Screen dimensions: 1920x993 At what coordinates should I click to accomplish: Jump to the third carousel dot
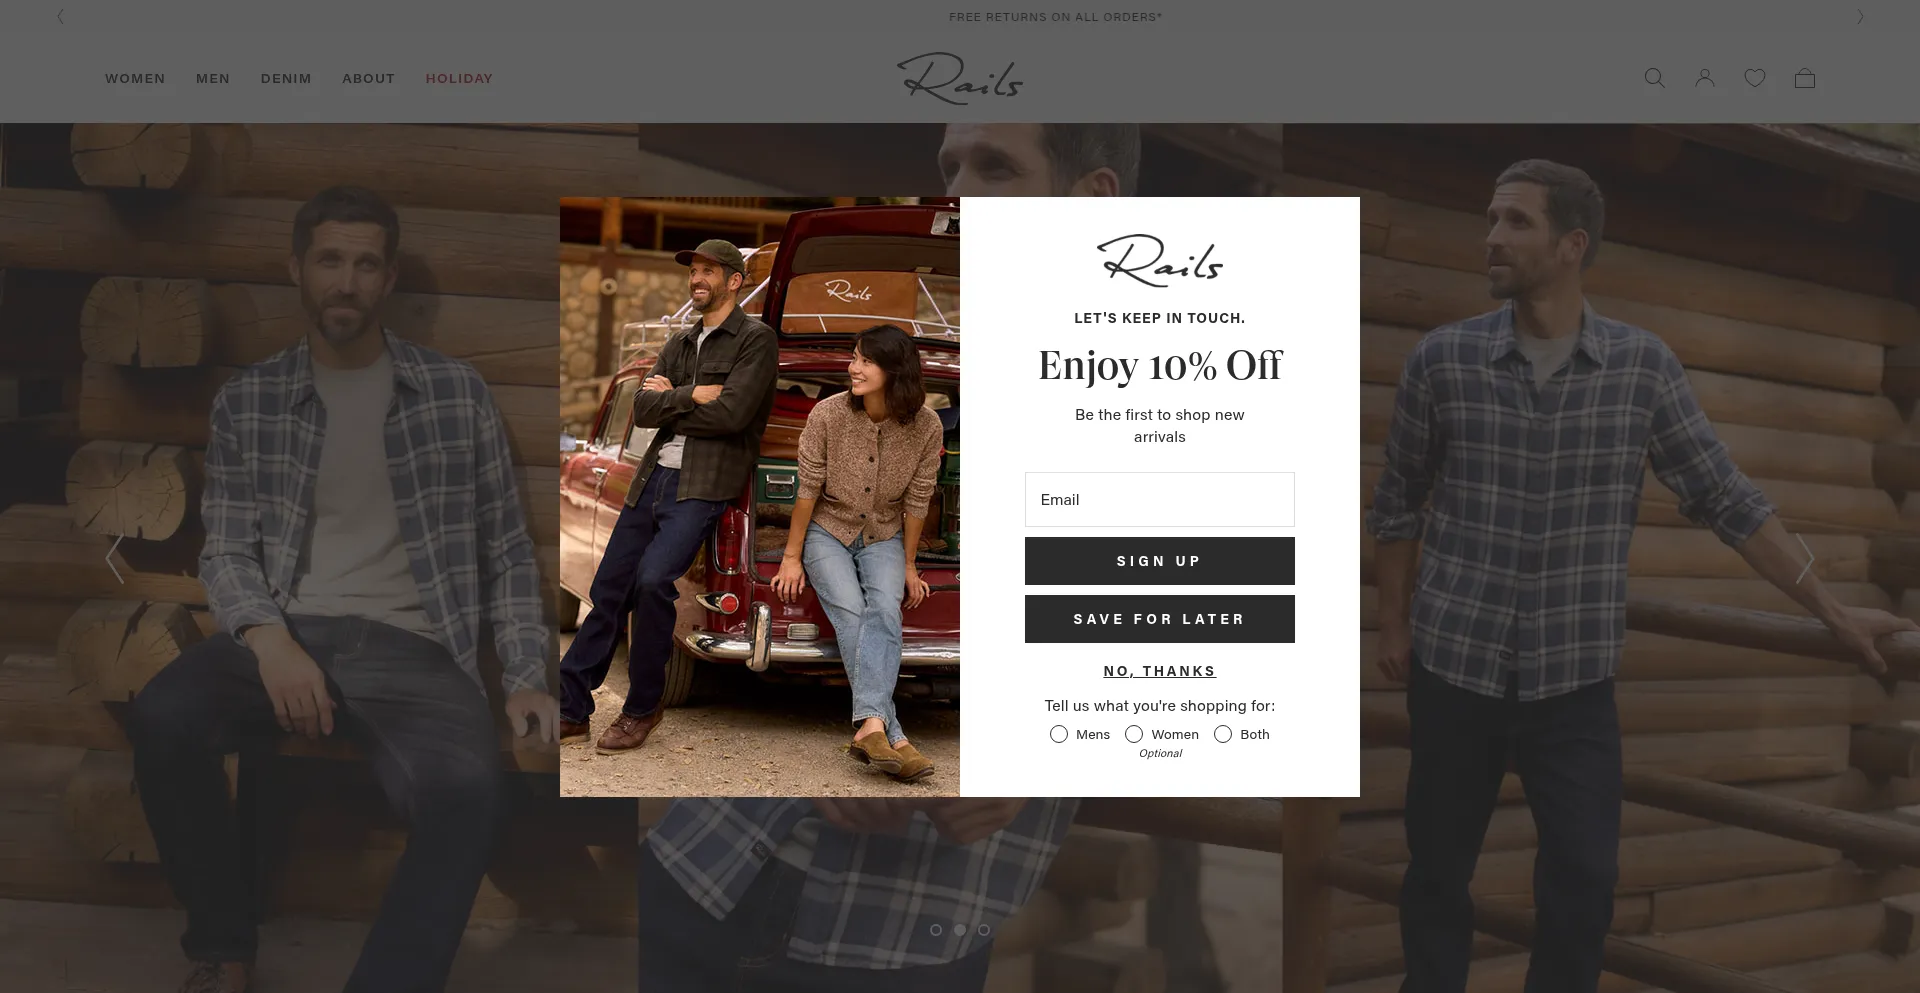coord(984,930)
